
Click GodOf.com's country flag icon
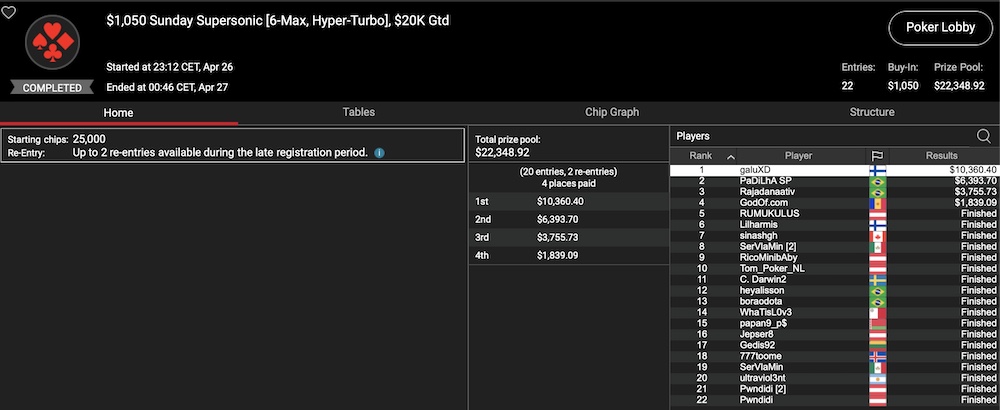tap(877, 203)
